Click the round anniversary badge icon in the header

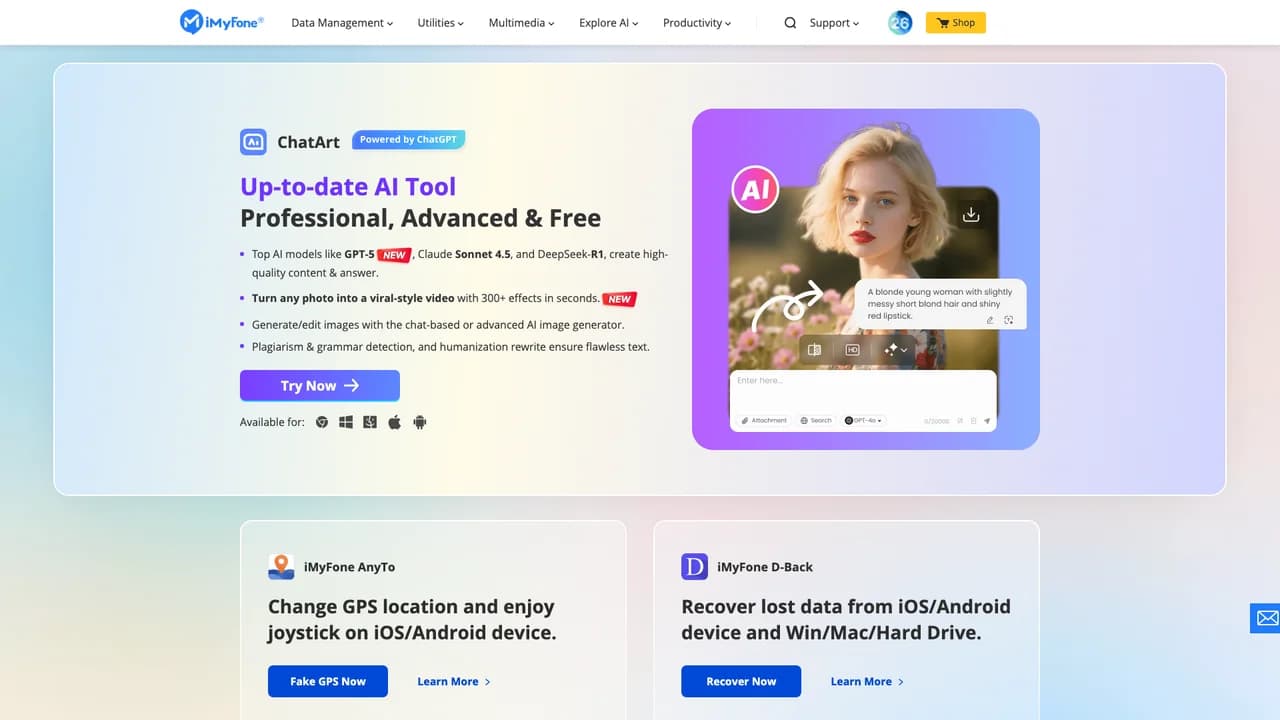pos(900,22)
